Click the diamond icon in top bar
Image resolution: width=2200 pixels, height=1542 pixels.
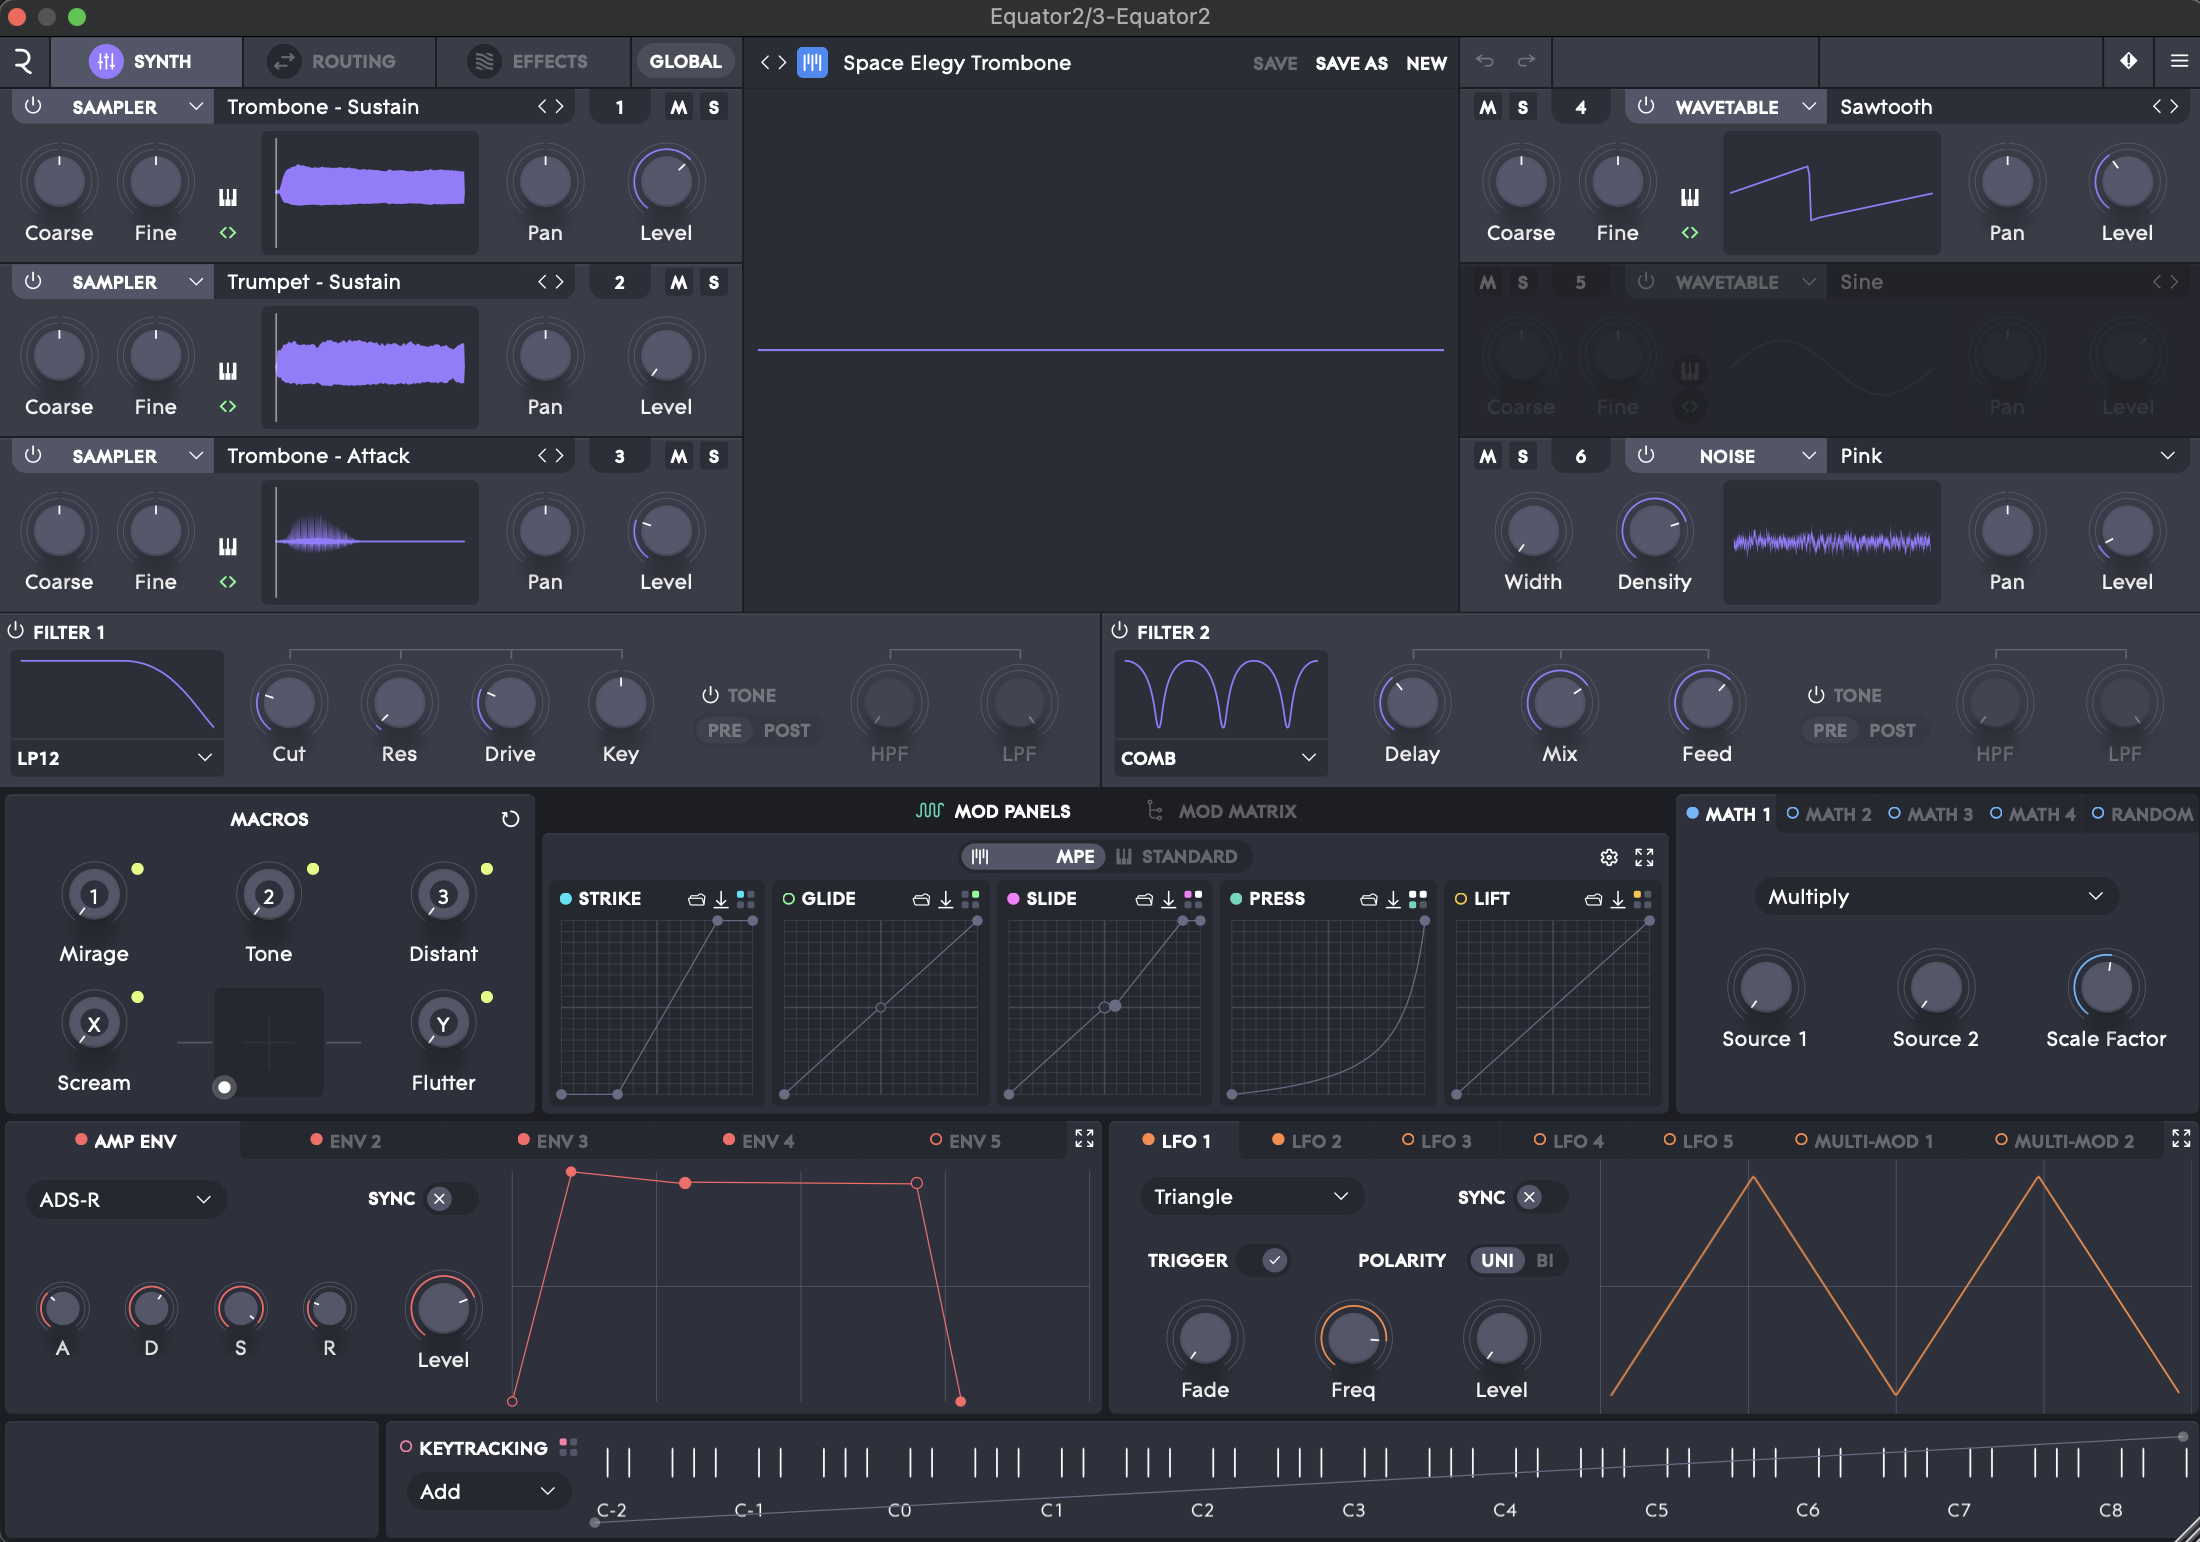click(2129, 61)
